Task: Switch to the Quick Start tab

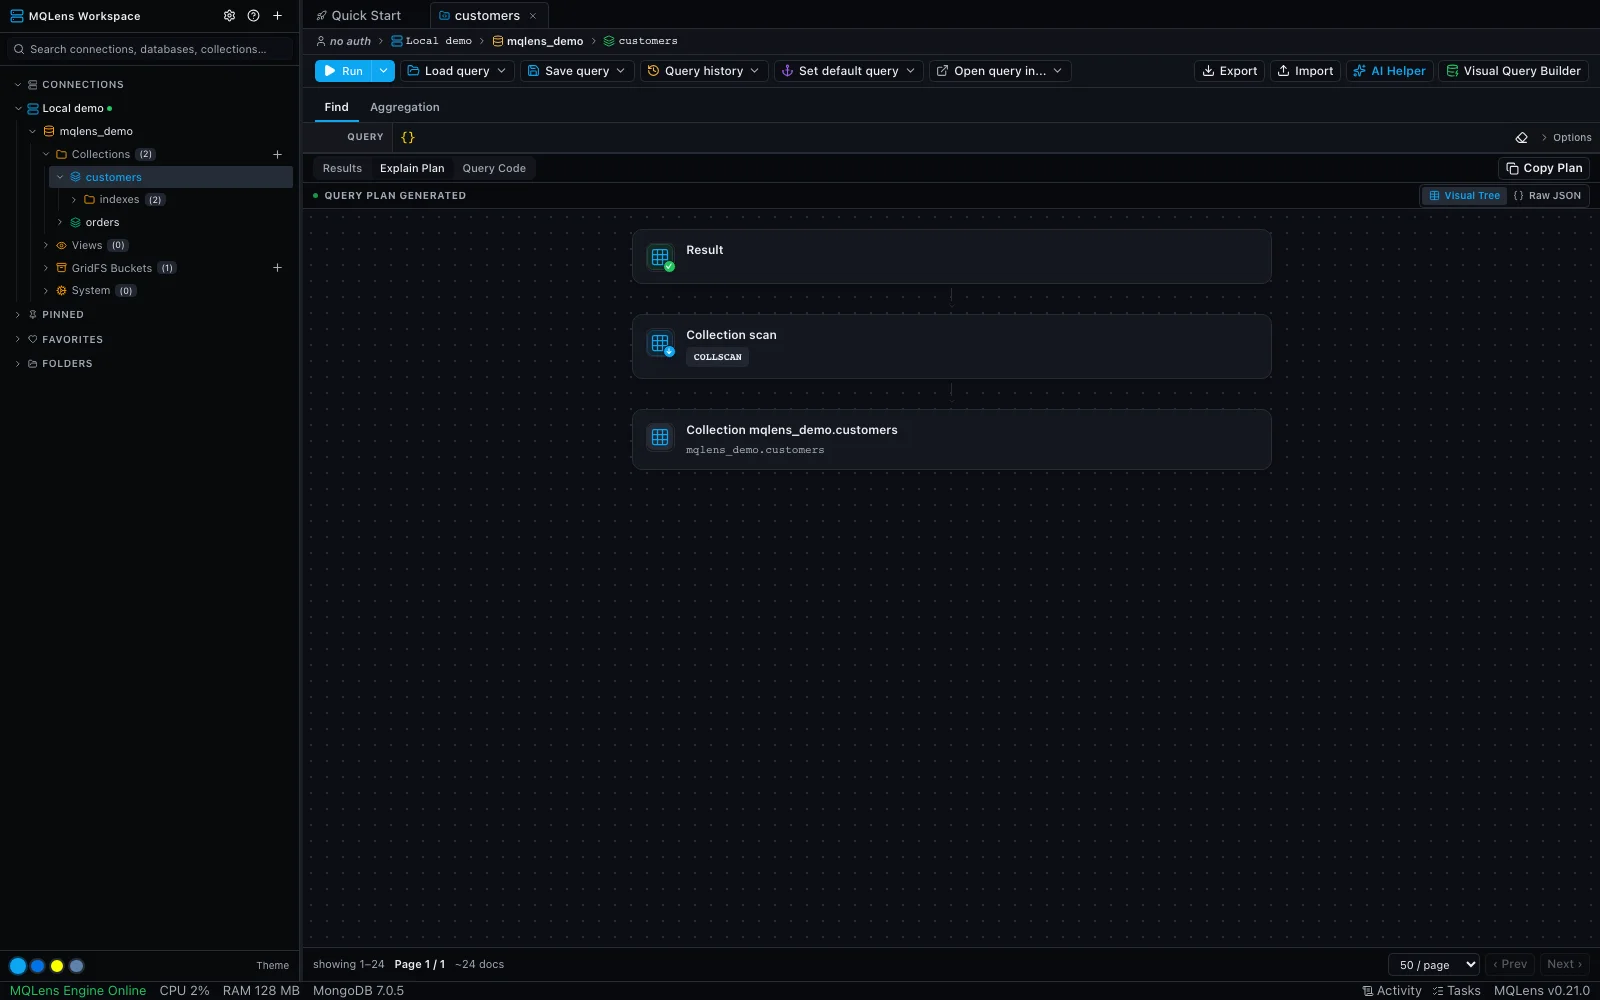Action: click(x=358, y=16)
